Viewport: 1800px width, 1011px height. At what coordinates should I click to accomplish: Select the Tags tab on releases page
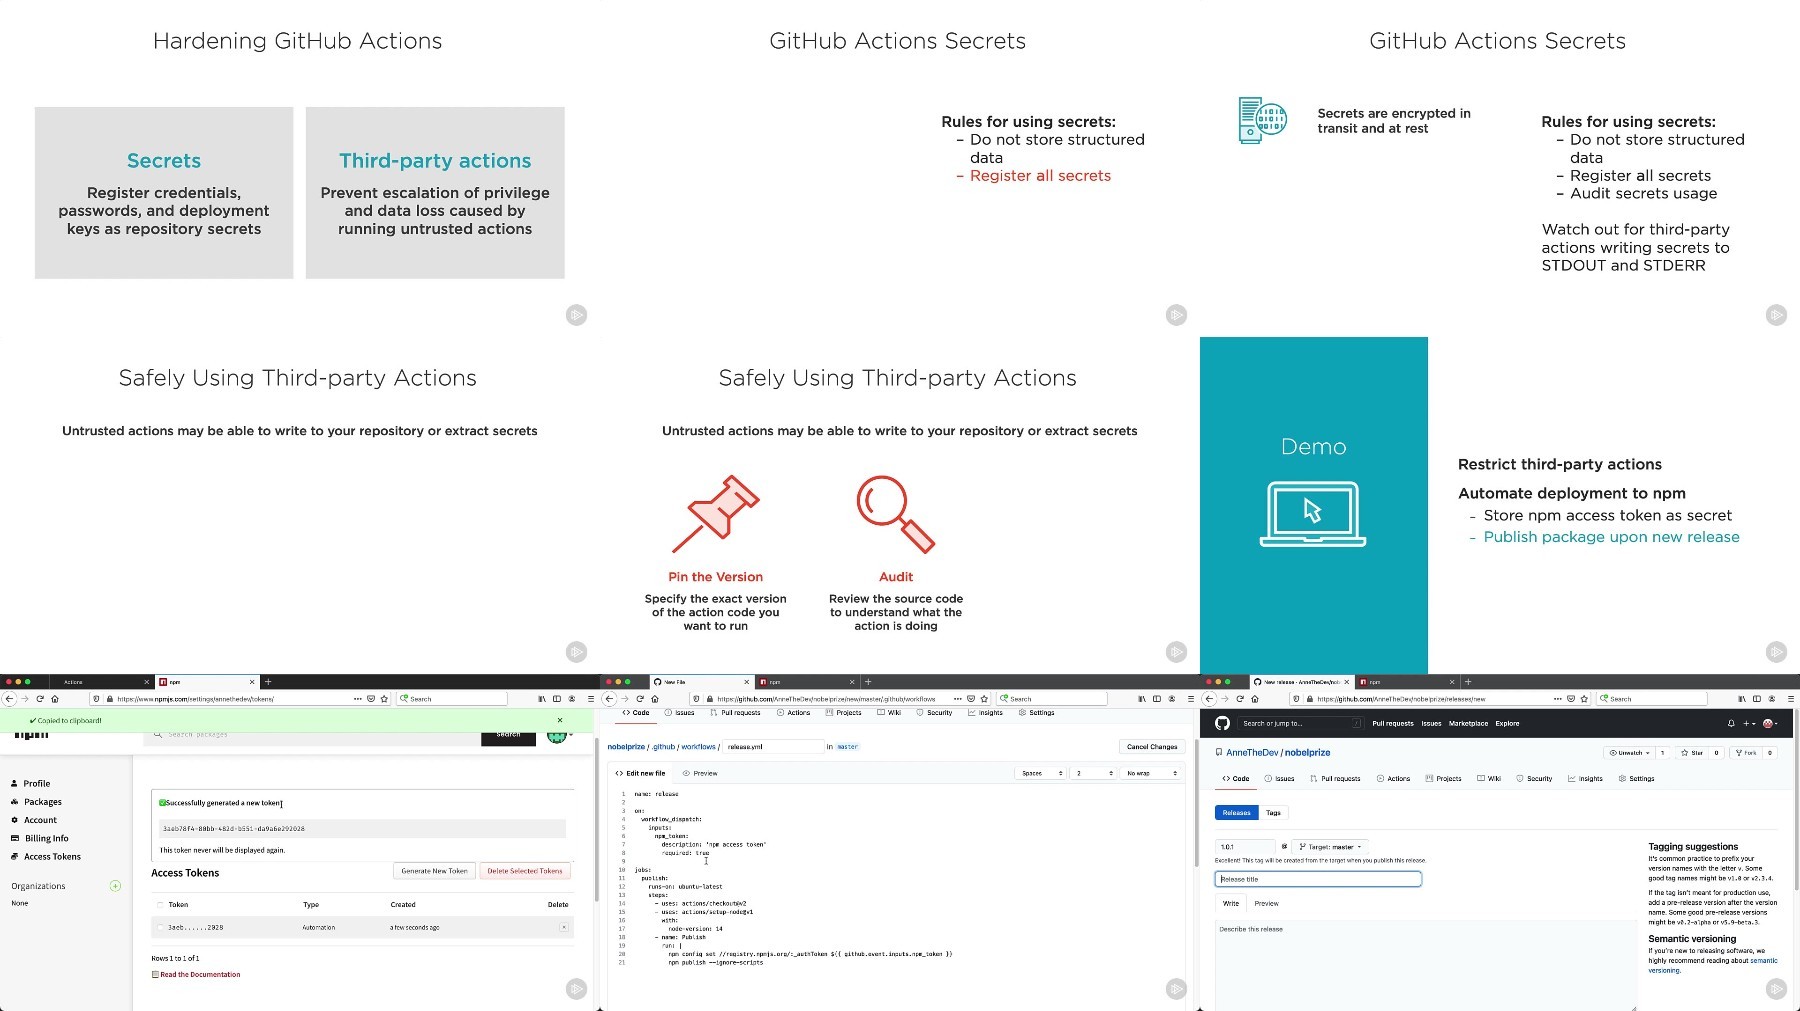click(x=1273, y=813)
